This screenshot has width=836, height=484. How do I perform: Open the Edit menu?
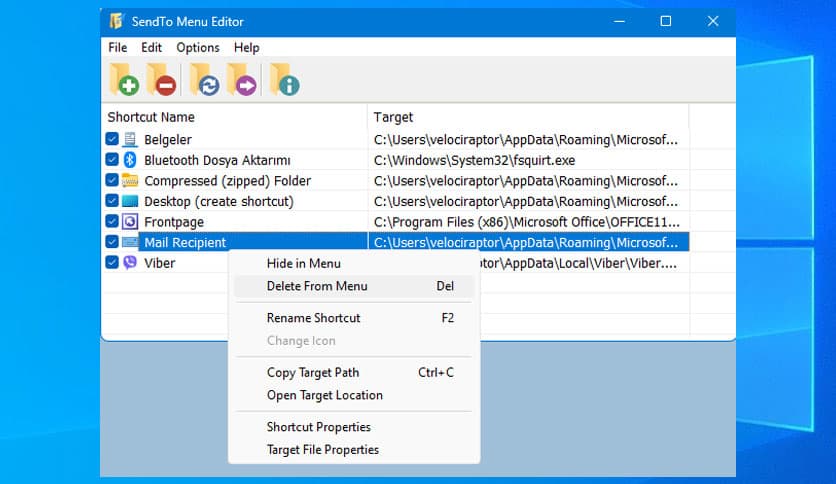point(151,47)
